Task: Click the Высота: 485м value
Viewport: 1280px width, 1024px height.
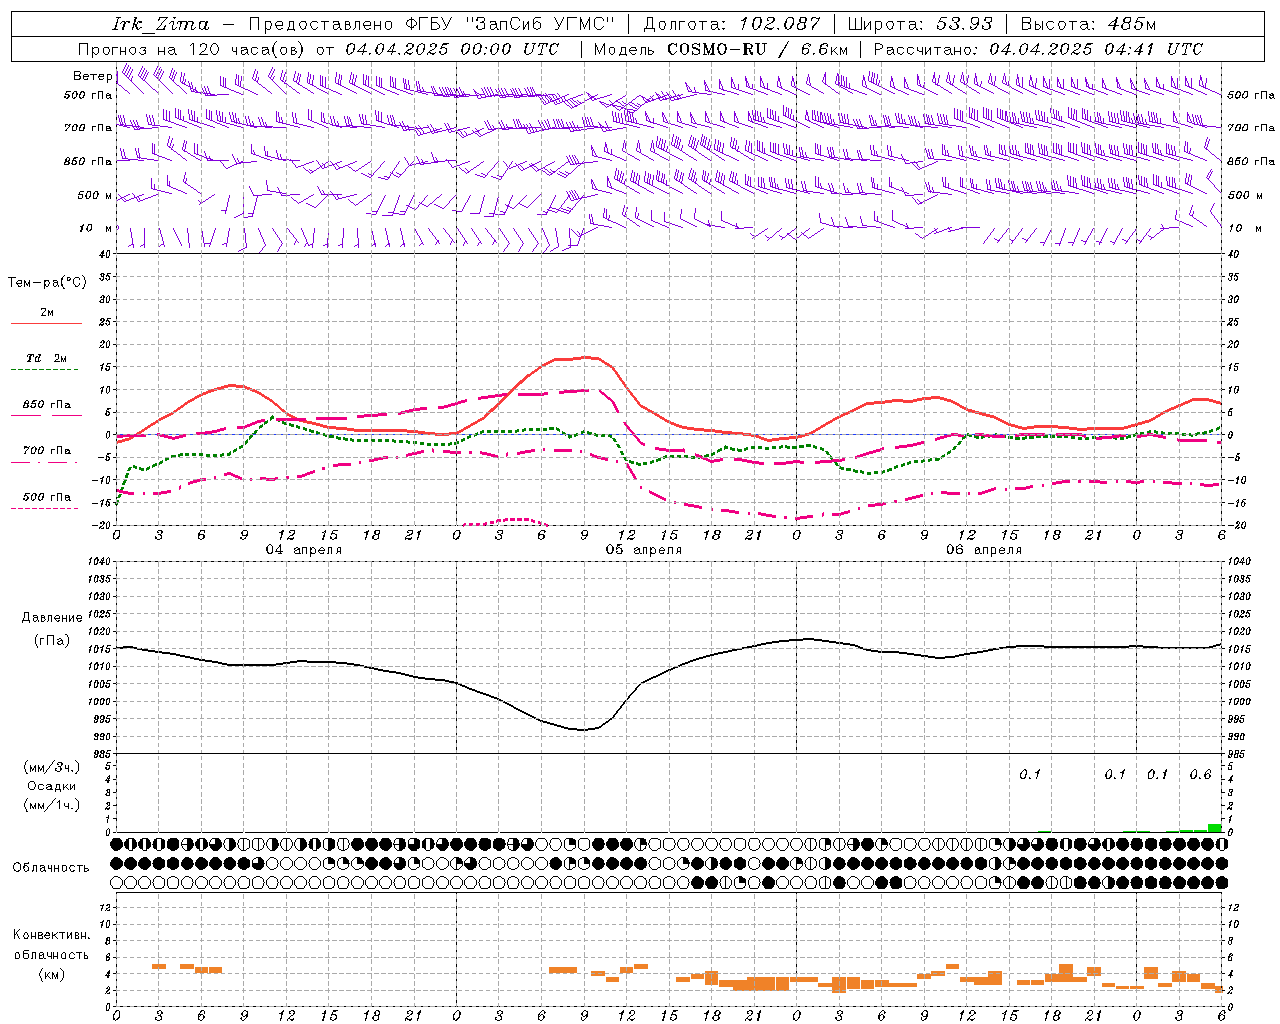Action: tap(1088, 24)
